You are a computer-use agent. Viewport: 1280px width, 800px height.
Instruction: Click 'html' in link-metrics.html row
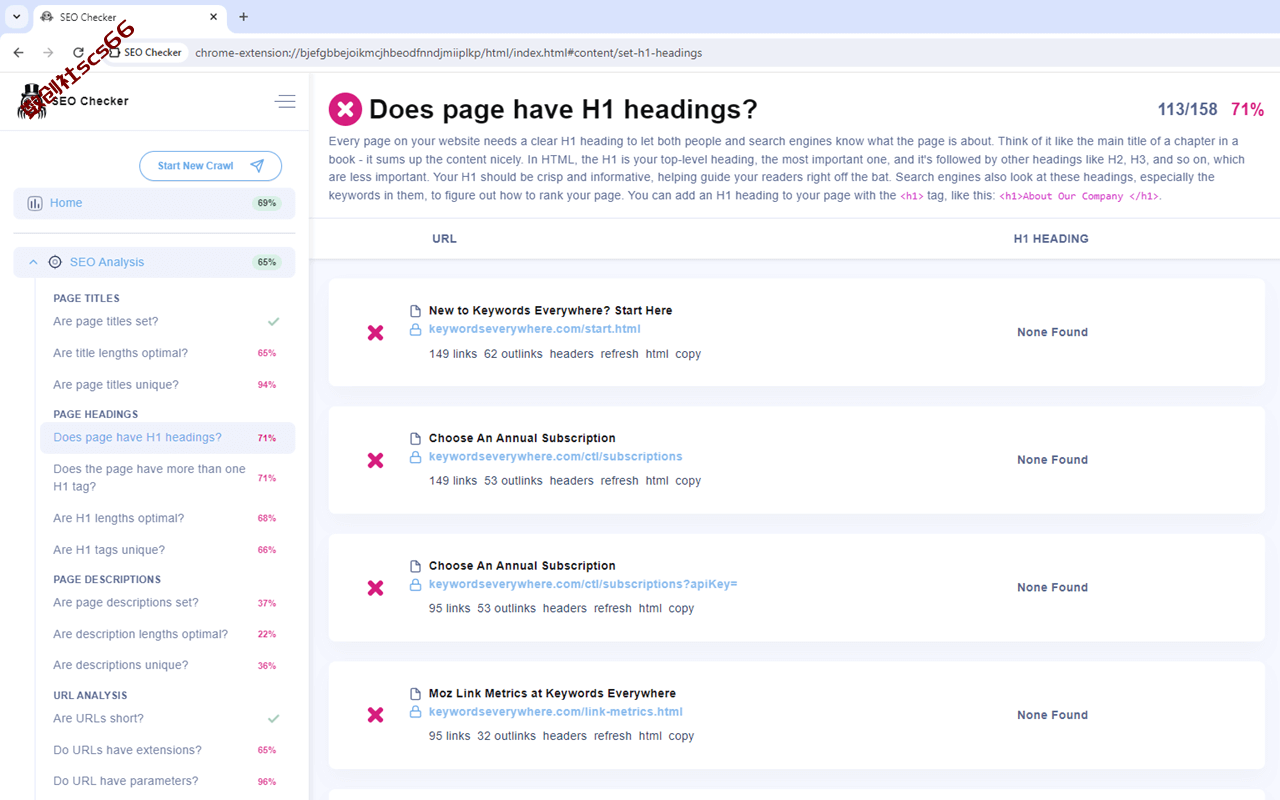(x=650, y=736)
